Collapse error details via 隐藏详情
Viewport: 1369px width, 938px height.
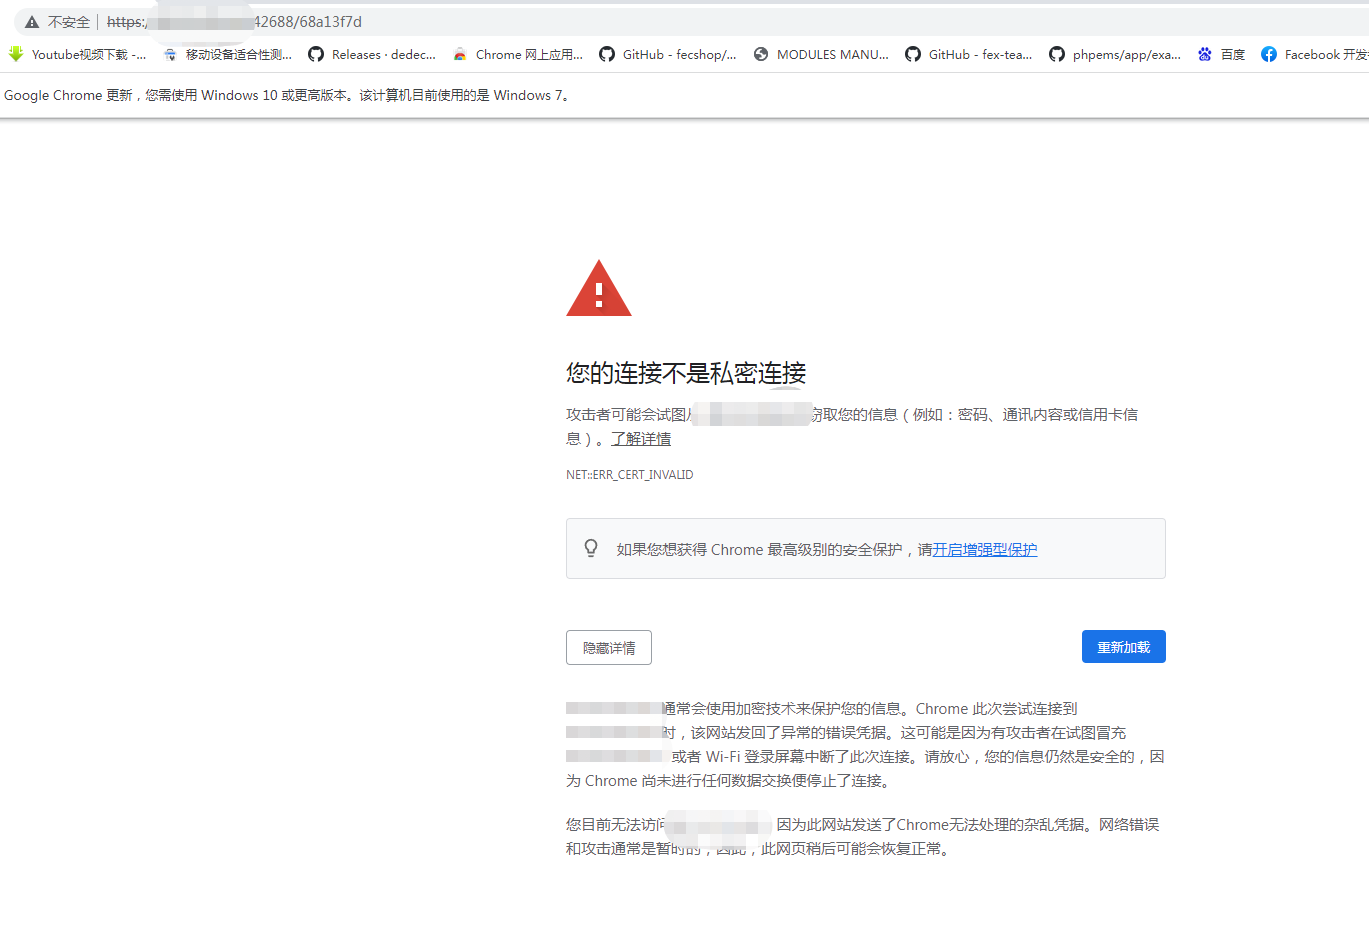608,647
